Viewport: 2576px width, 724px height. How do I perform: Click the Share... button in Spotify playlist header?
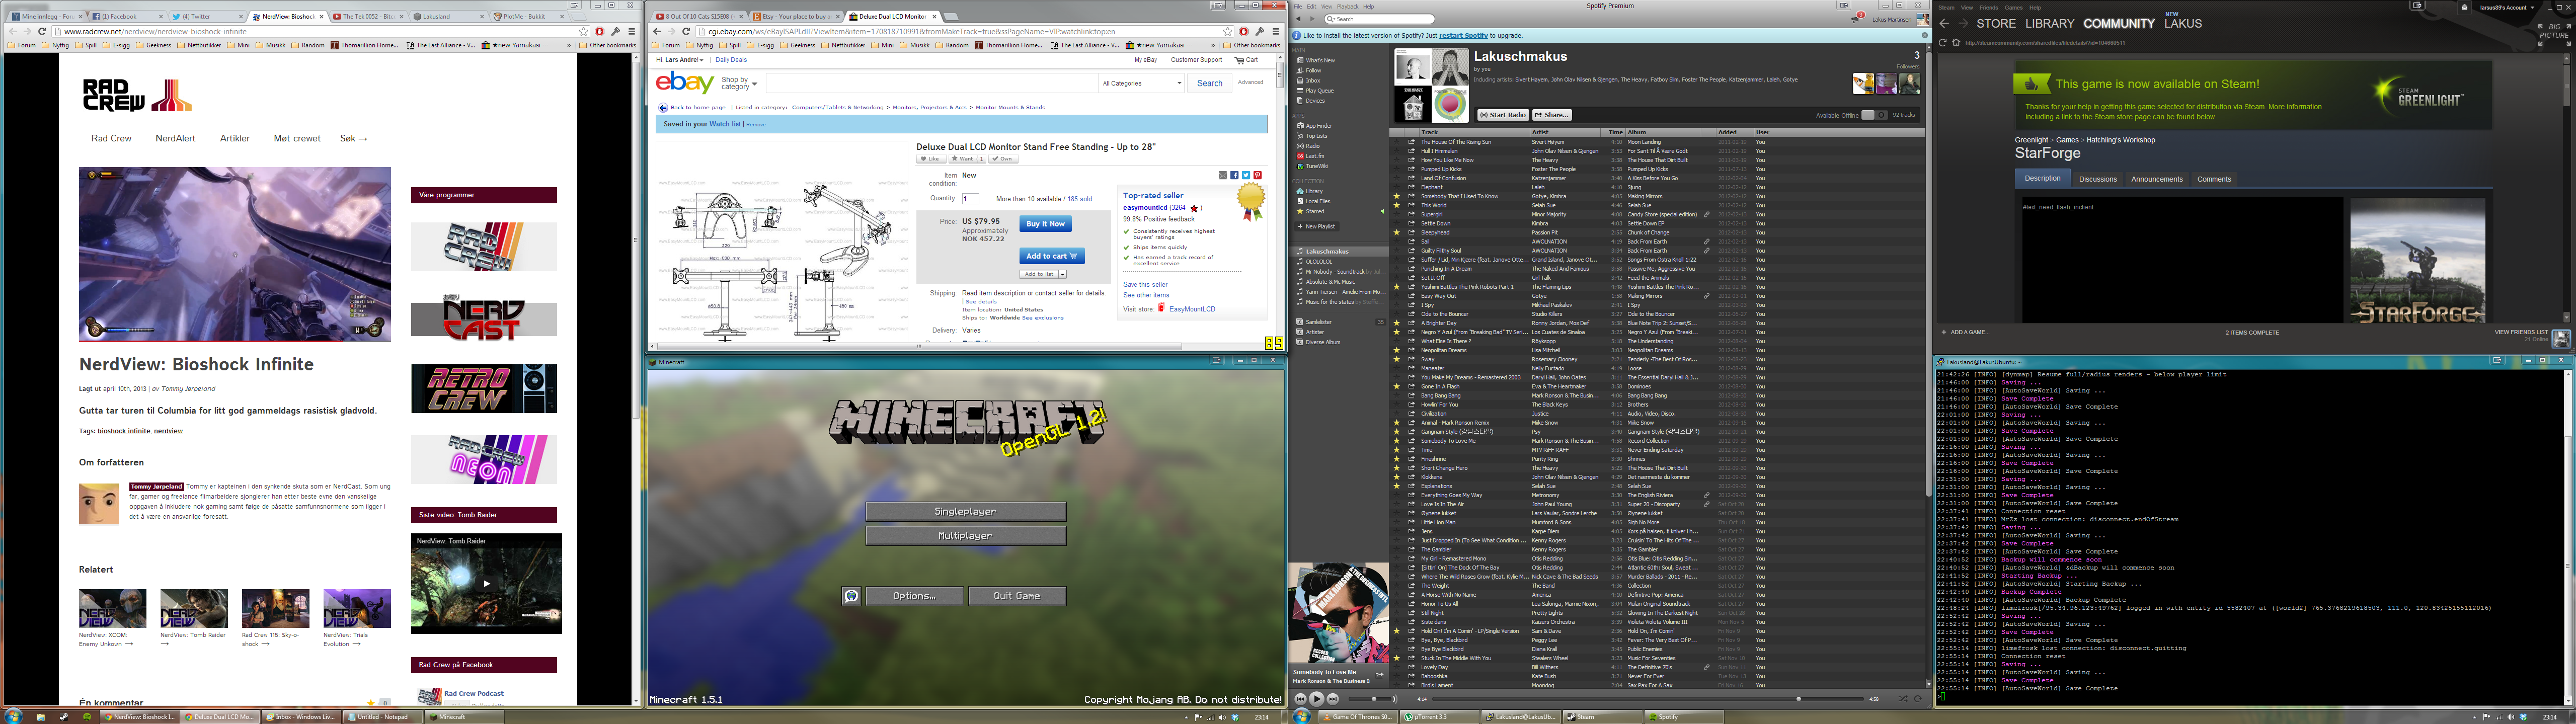1552,115
